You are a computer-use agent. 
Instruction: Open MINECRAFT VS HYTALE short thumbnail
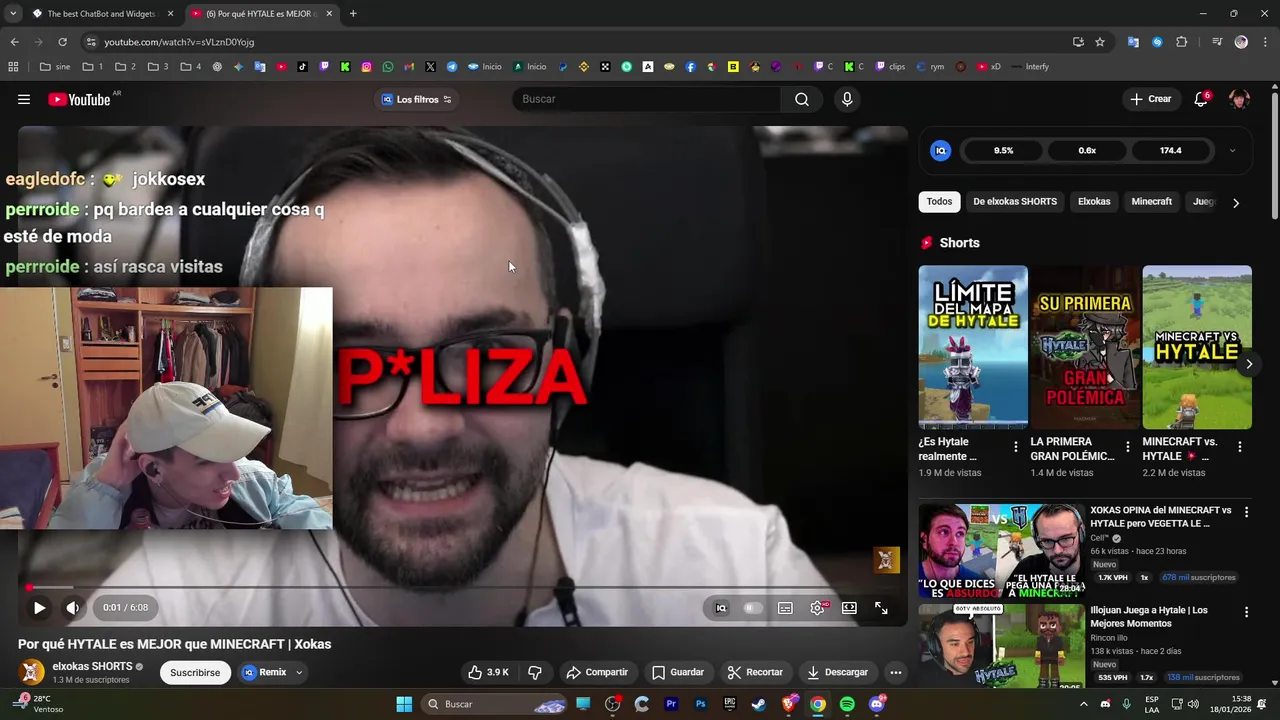point(1197,347)
